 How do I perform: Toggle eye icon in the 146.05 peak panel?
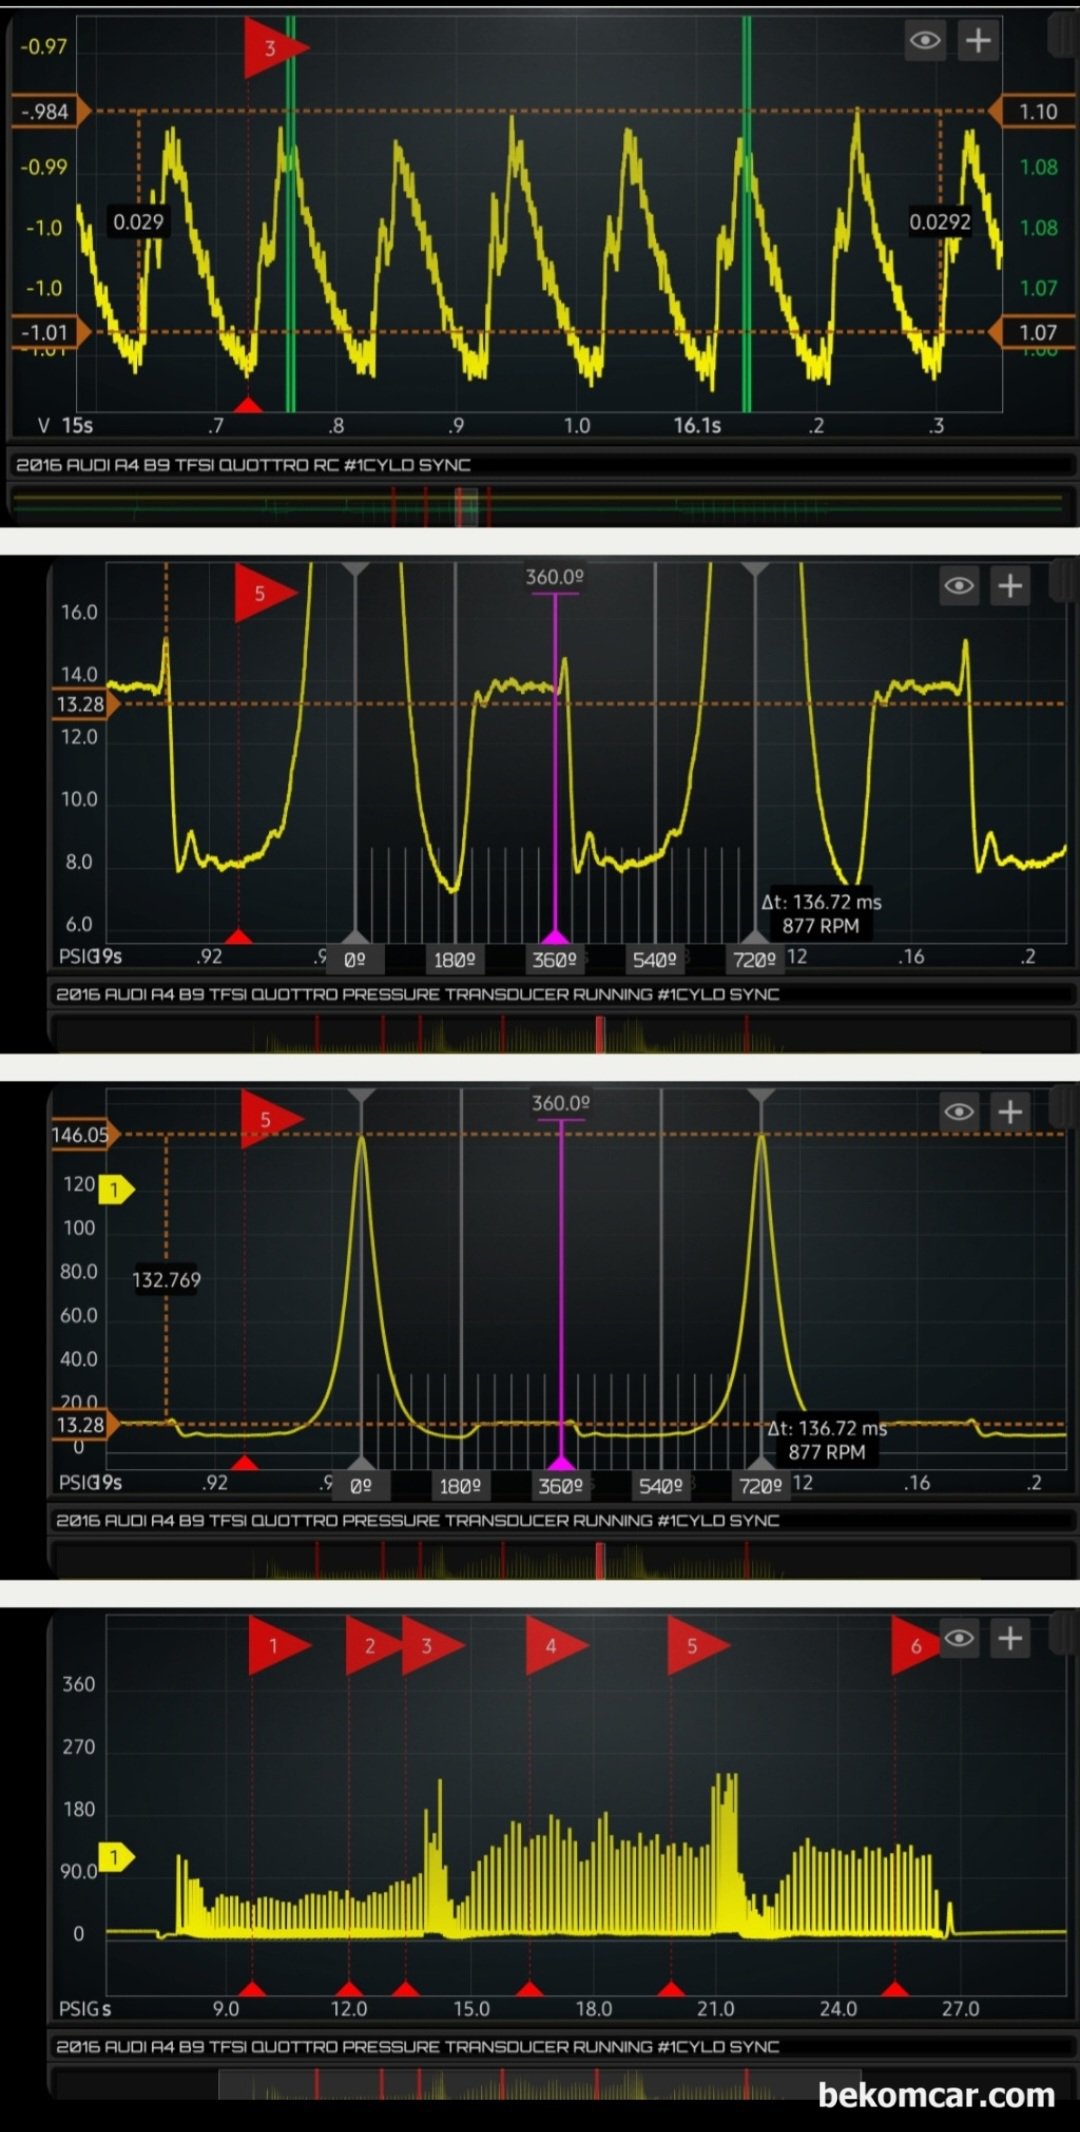coord(959,1112)
